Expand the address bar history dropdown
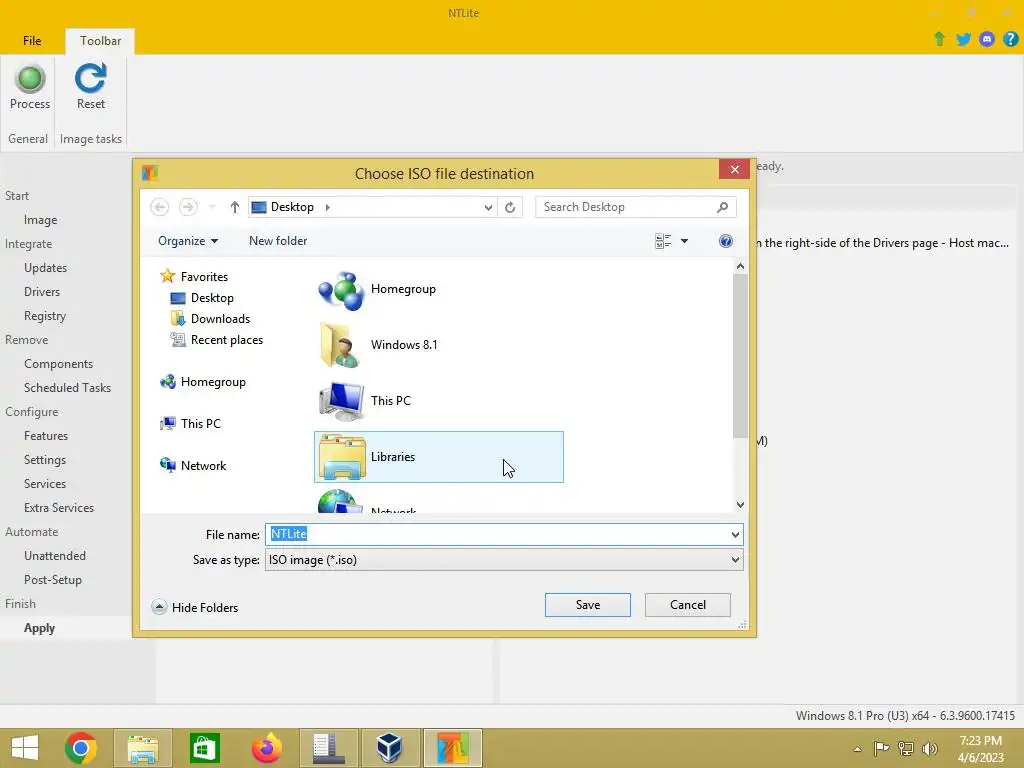Screen dimensions: 1024x768 pyautogui.click(x=488, y=207)
